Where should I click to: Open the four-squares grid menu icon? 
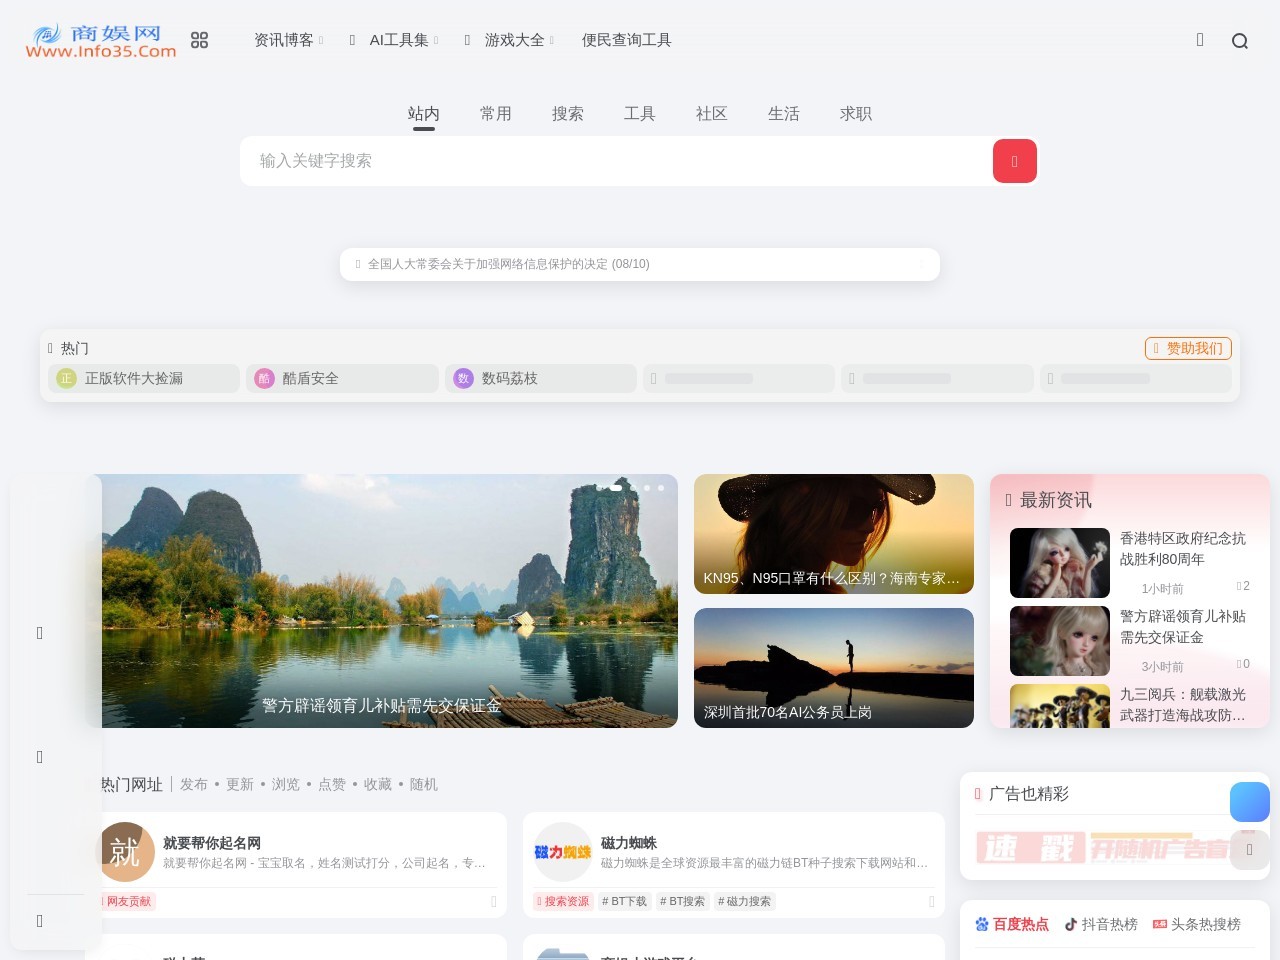point(199,40)
